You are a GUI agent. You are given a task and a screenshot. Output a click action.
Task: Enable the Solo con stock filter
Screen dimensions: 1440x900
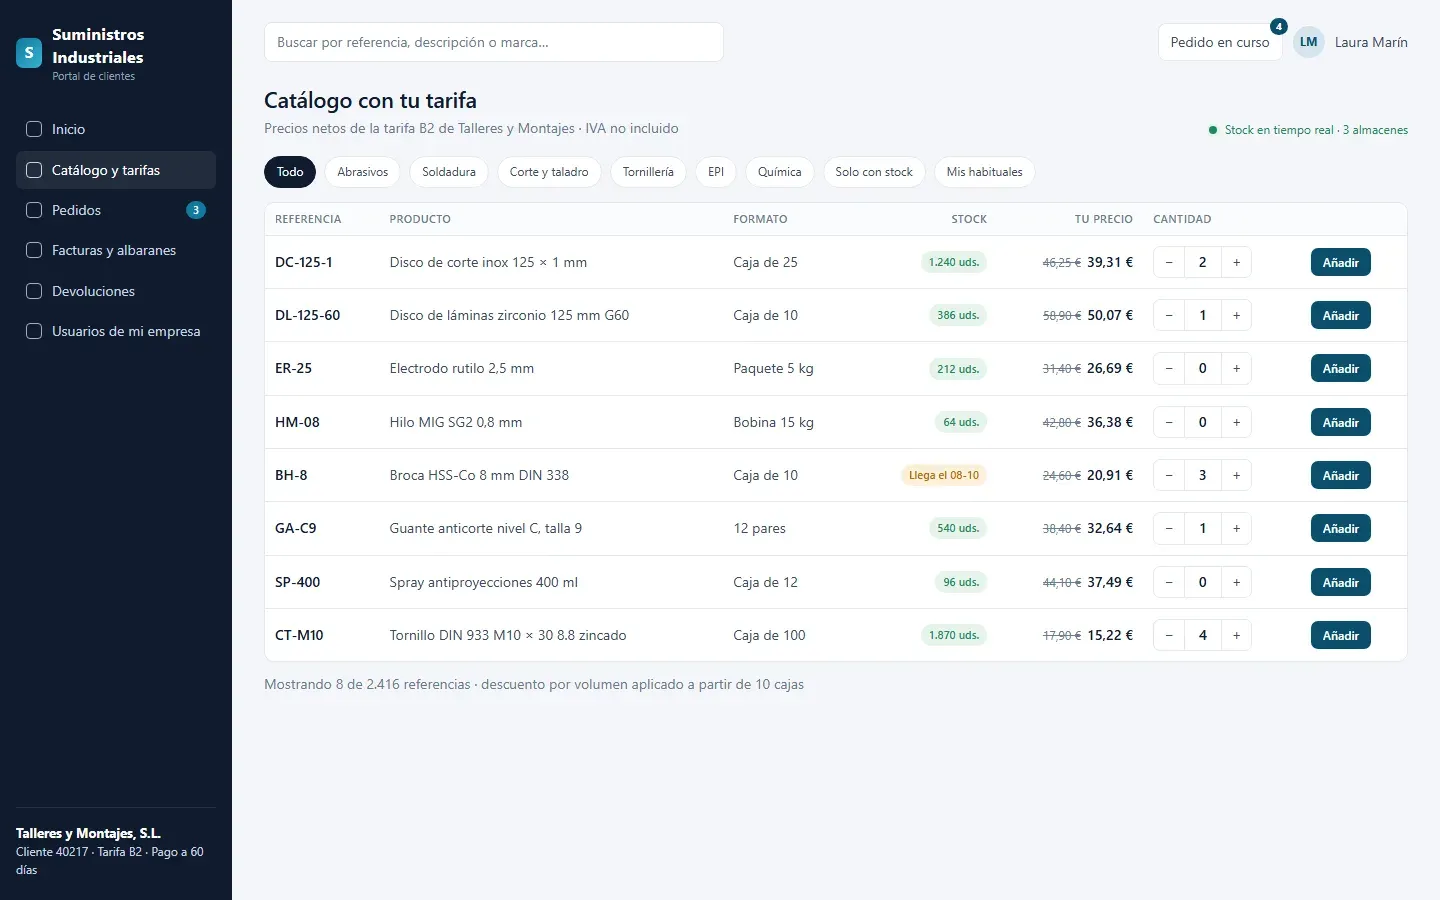coord(874,172)
